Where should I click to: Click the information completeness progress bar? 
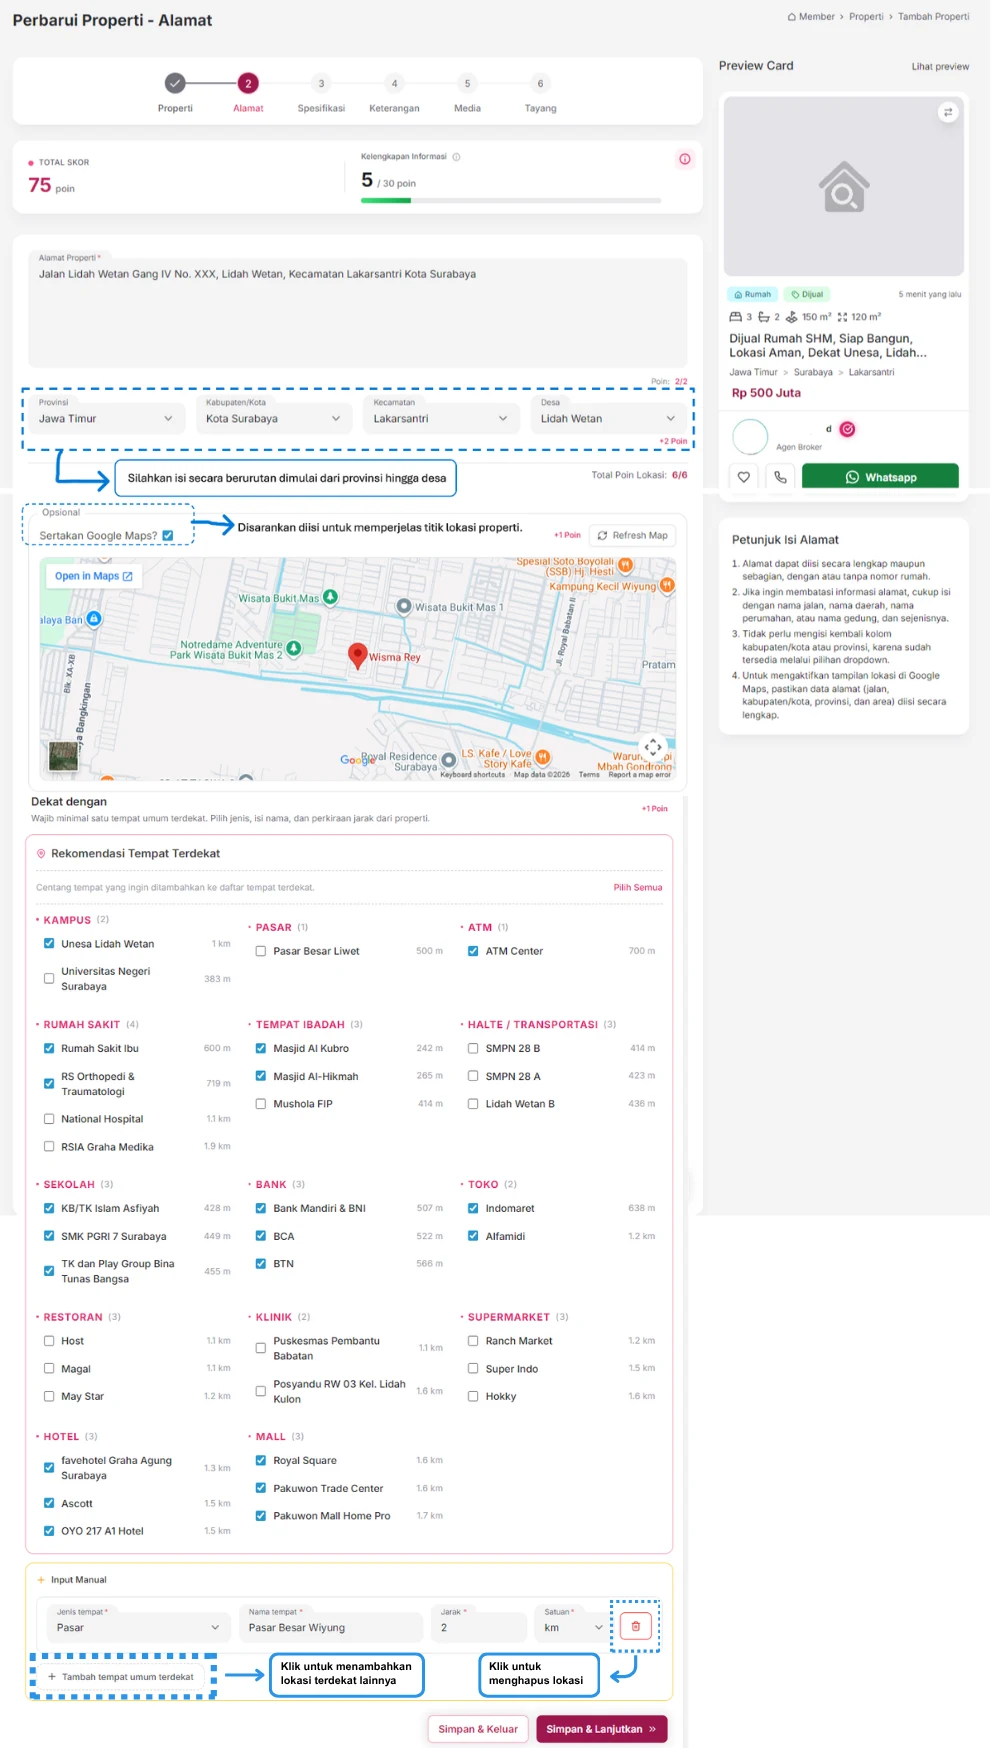click(x=511, y=201)
